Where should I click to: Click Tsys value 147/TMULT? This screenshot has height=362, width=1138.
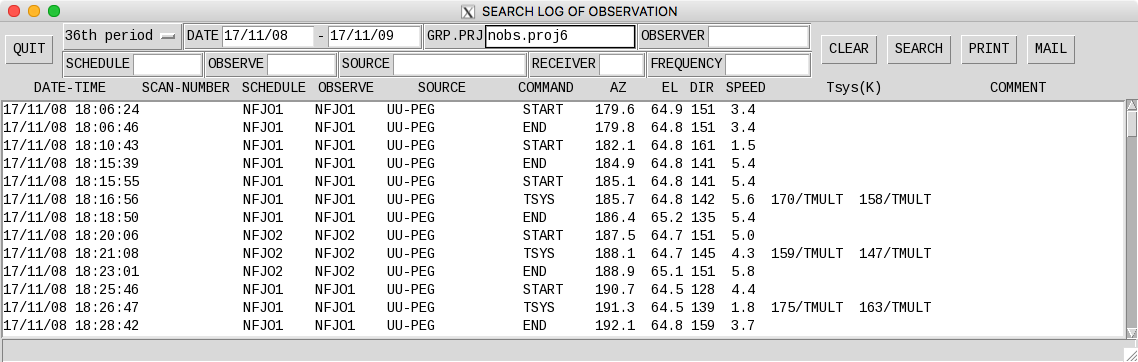coord(895,254)
